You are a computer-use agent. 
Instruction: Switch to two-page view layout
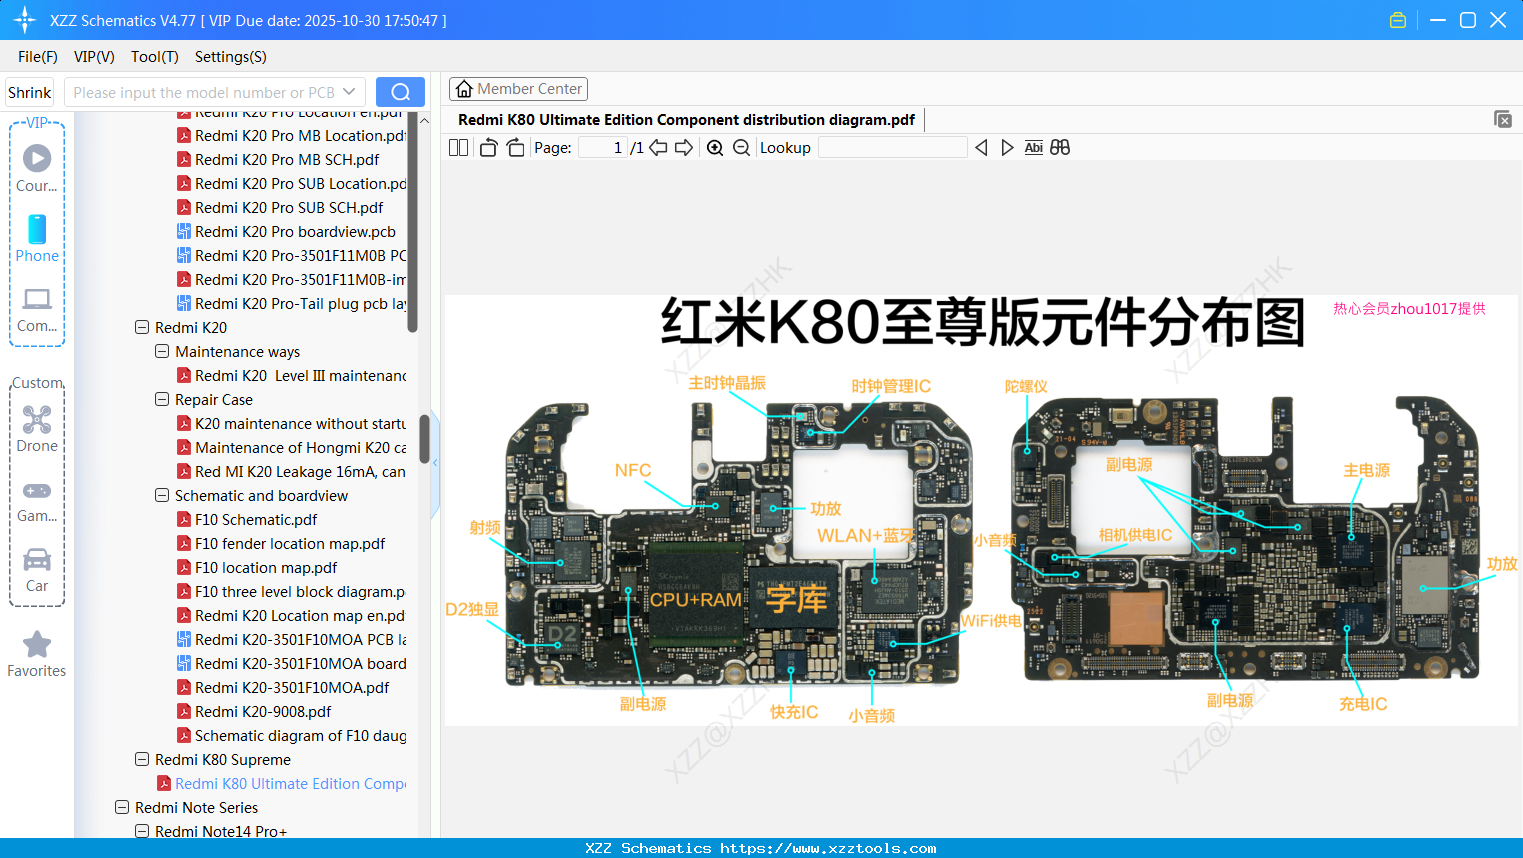(458, 147)
